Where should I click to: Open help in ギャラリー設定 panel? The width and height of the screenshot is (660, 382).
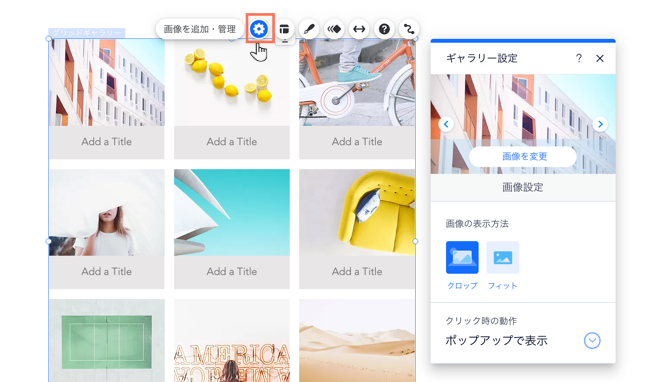coord(579,58)
